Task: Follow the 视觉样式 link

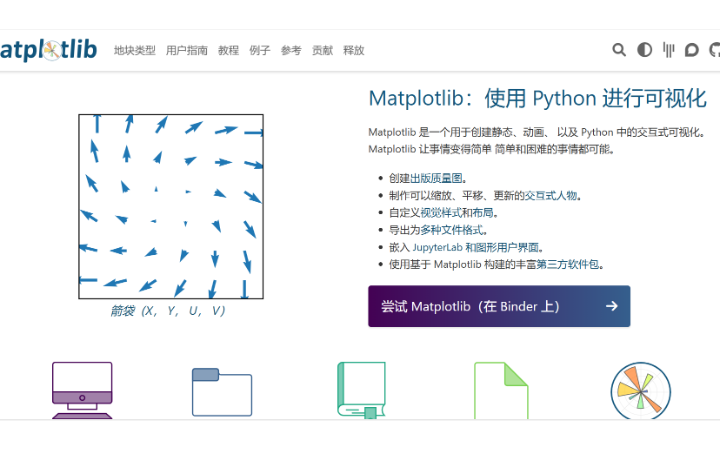Action: coord(441,213)
